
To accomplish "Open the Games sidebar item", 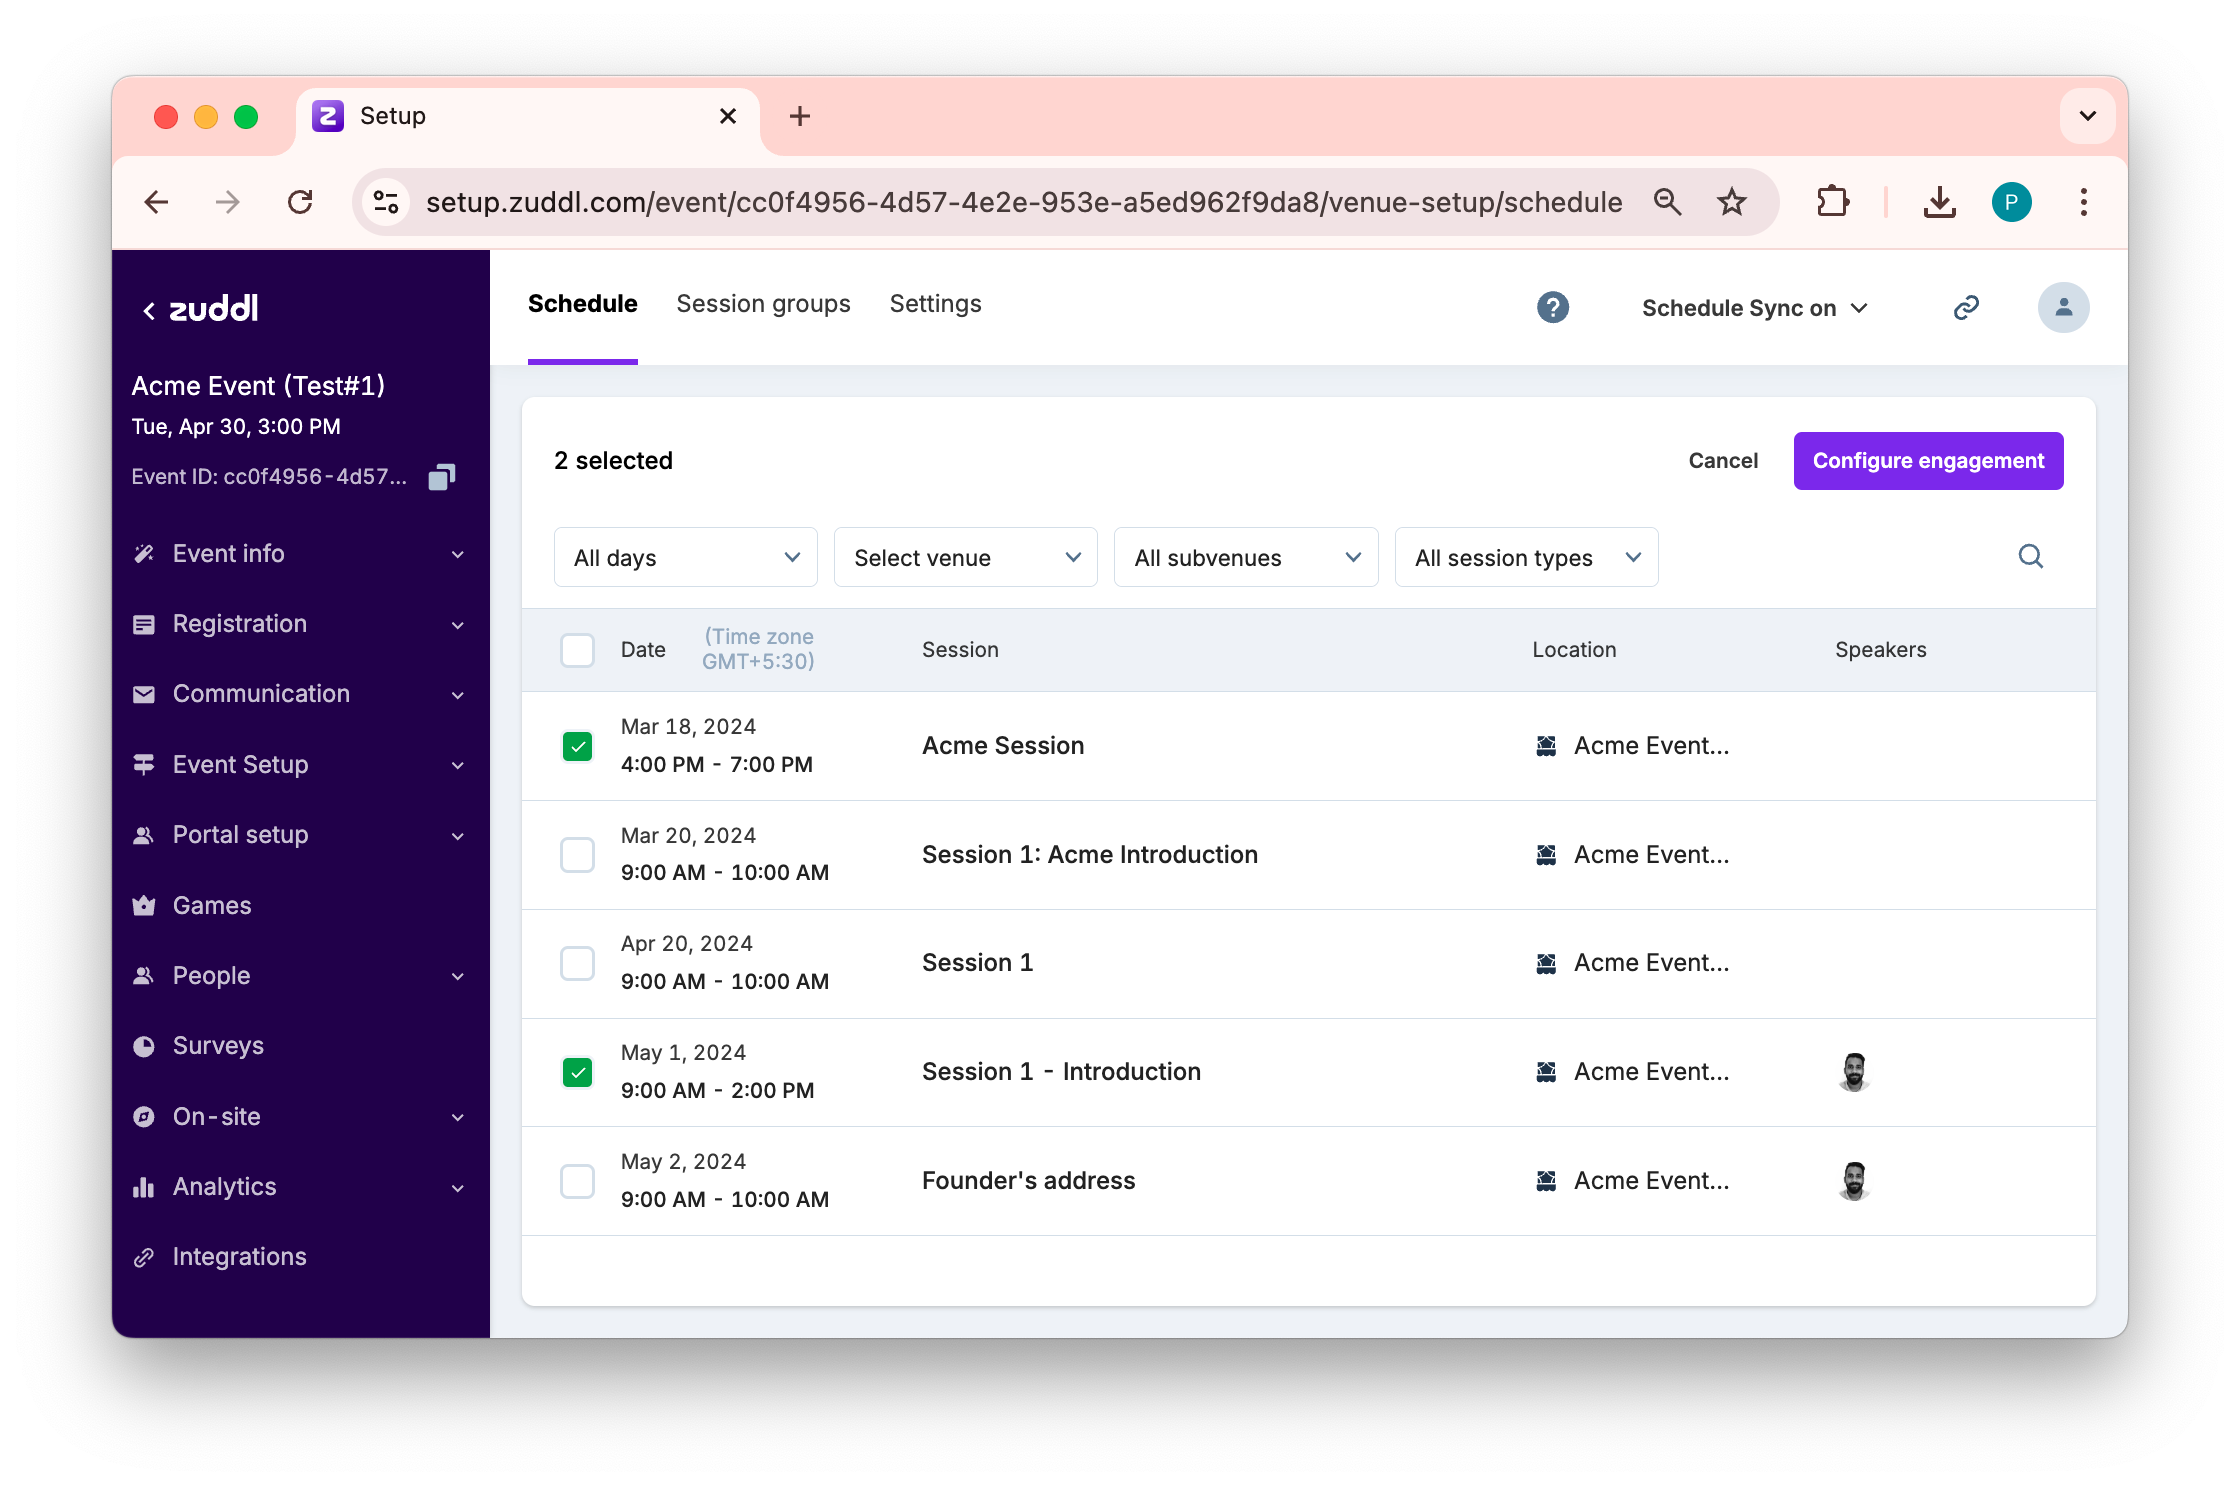I will [x=212, y=905].
